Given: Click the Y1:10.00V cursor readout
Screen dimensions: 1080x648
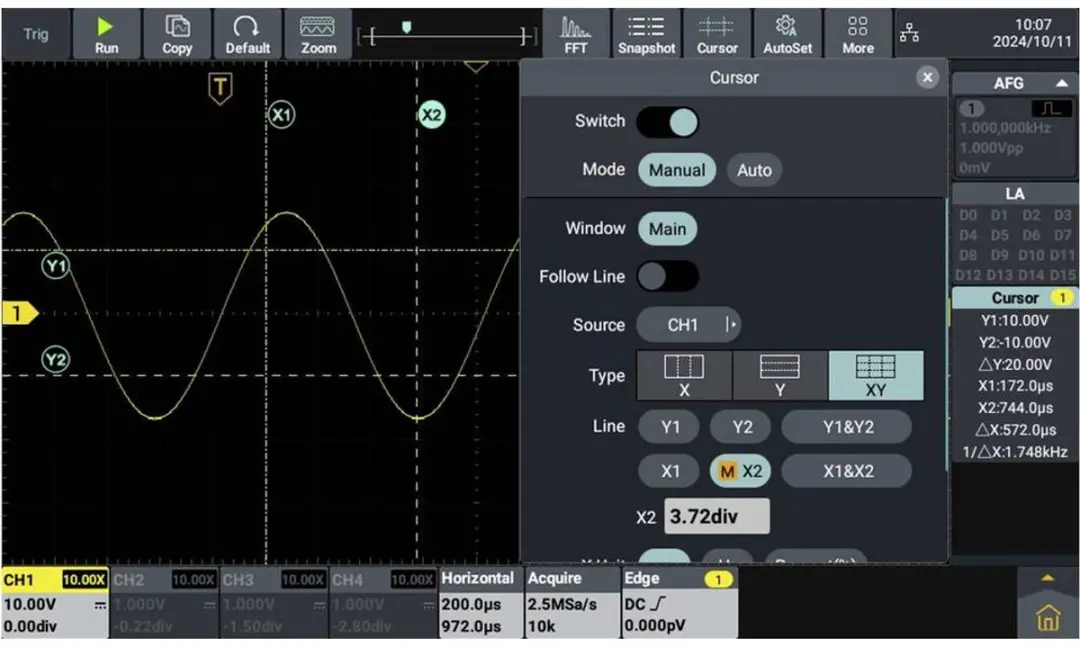Looking at the screenshot, I should pyautogui.click(x=1015, y=320).
